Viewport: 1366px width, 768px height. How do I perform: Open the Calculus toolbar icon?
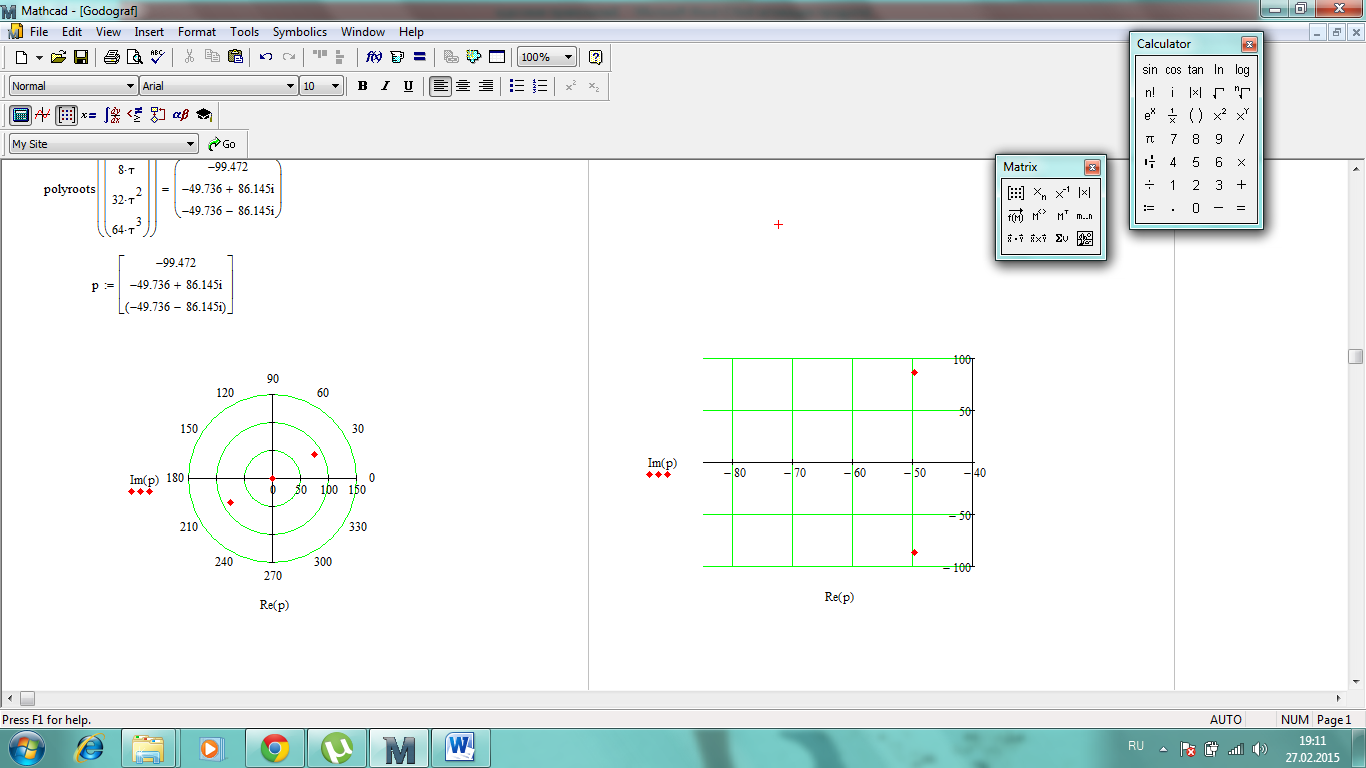point(113,115)
